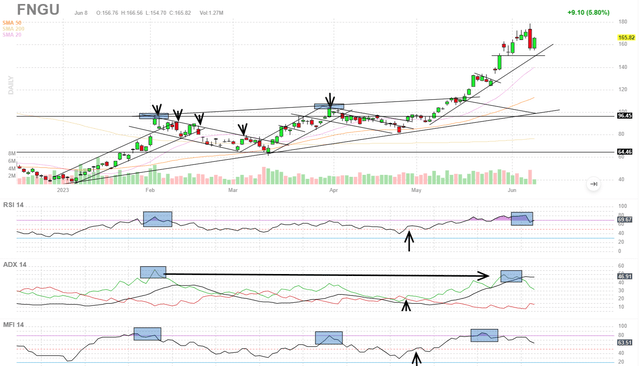This screenshot has height=366, width=640.
Task: Click the Mar label on time axis
Action: [233, 190]
